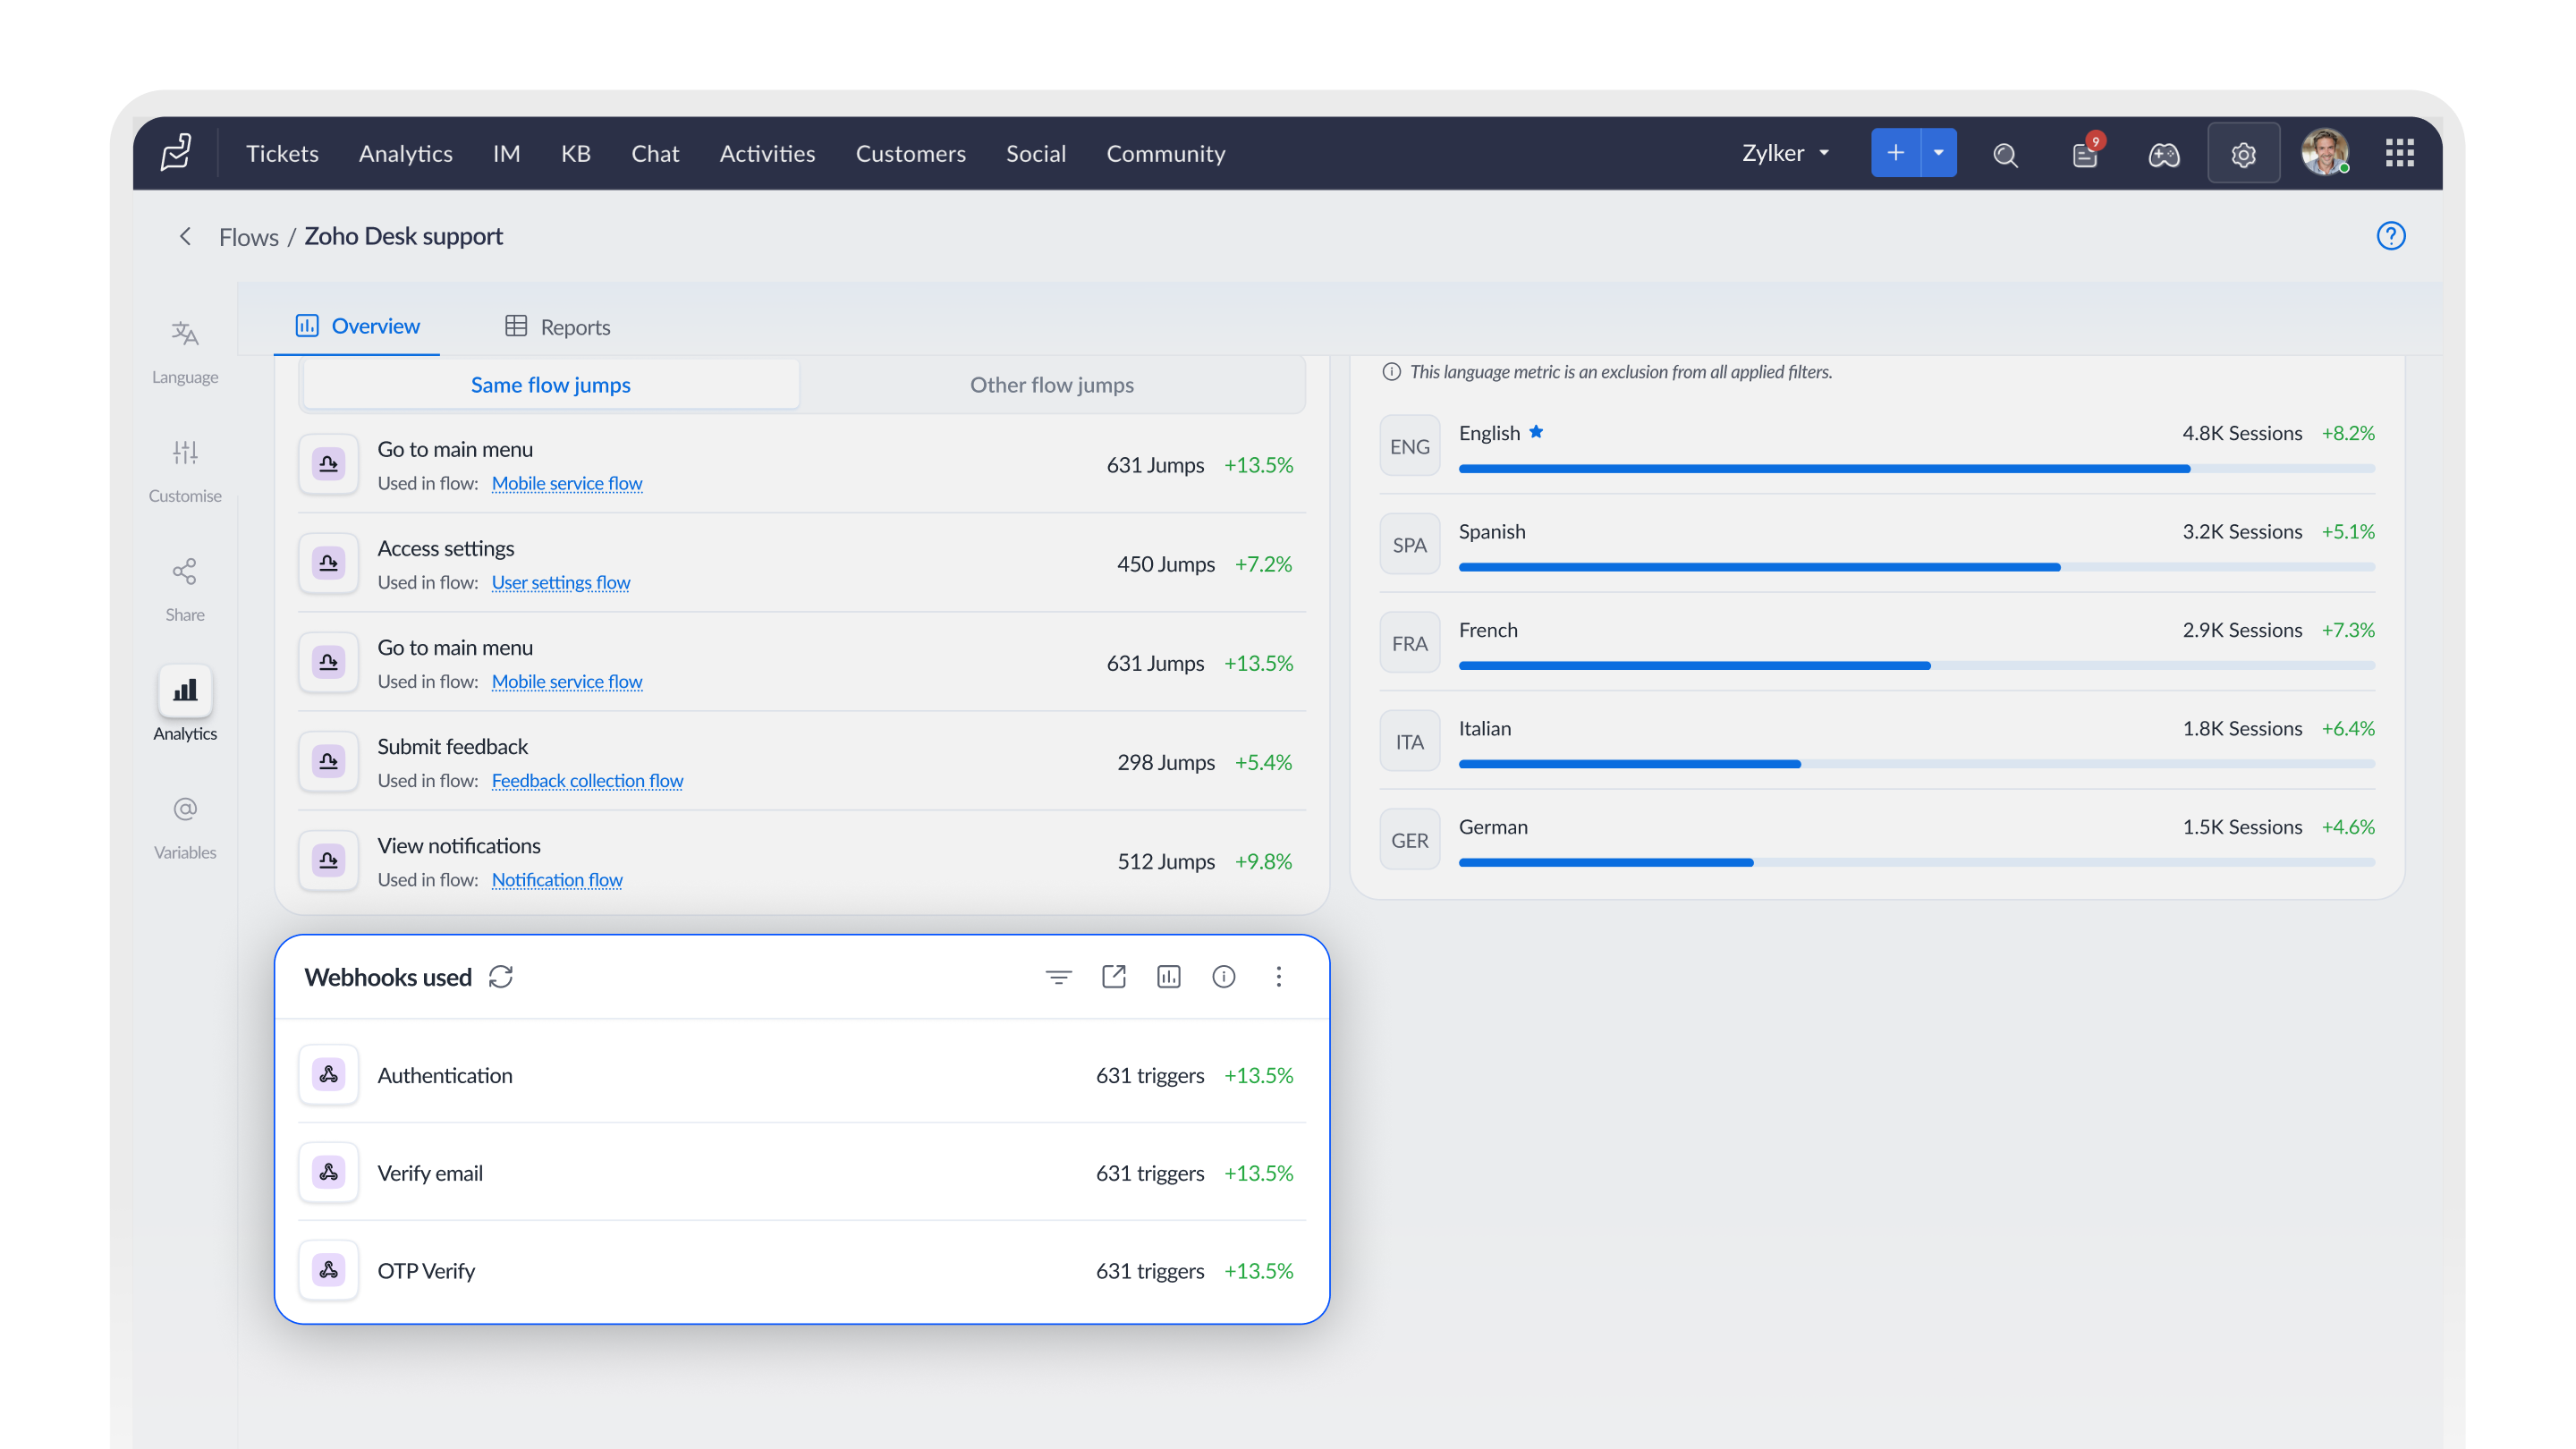The image size is (2576, 1449).
Task: Click the Submit feedback jump icon
Action: point(328,762)
